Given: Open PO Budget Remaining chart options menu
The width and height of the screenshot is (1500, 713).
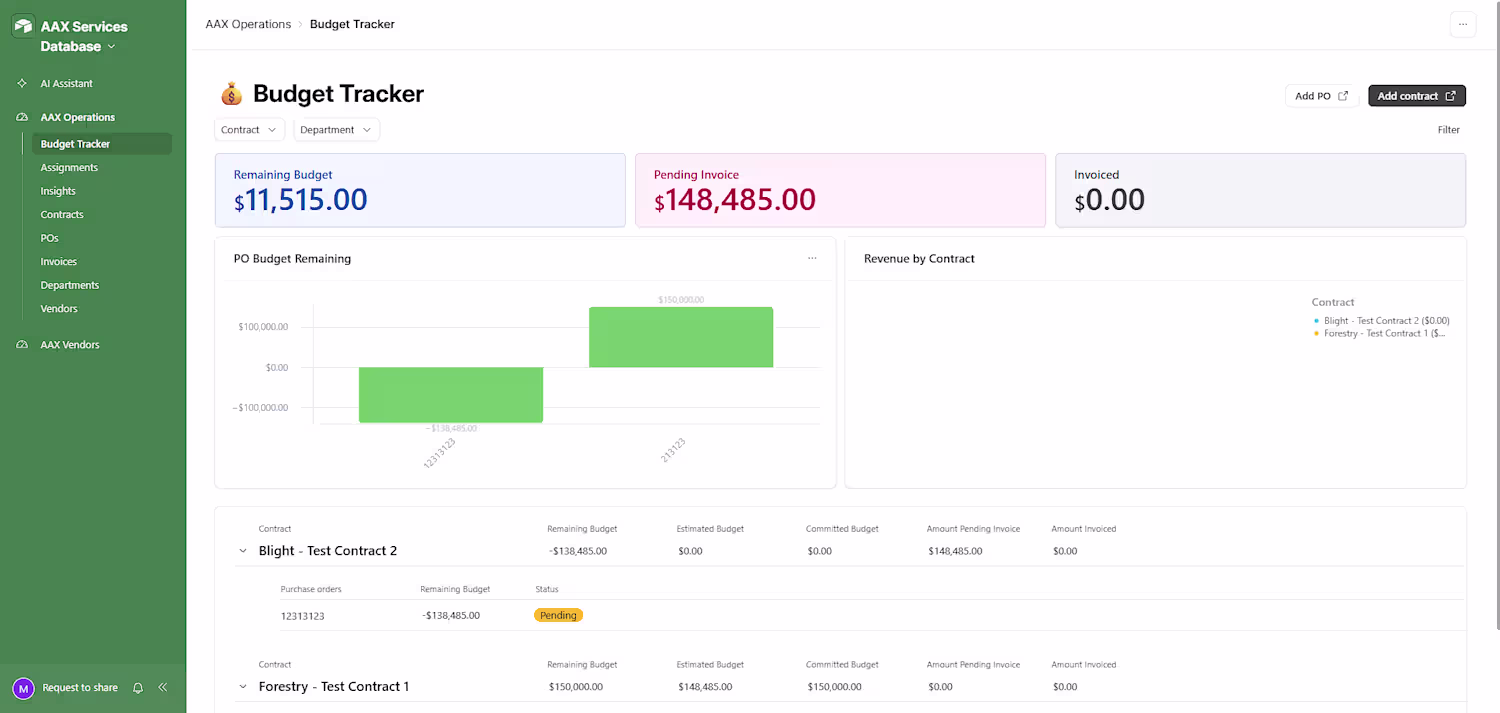Looking at the screenshot, I should [812, 258].
